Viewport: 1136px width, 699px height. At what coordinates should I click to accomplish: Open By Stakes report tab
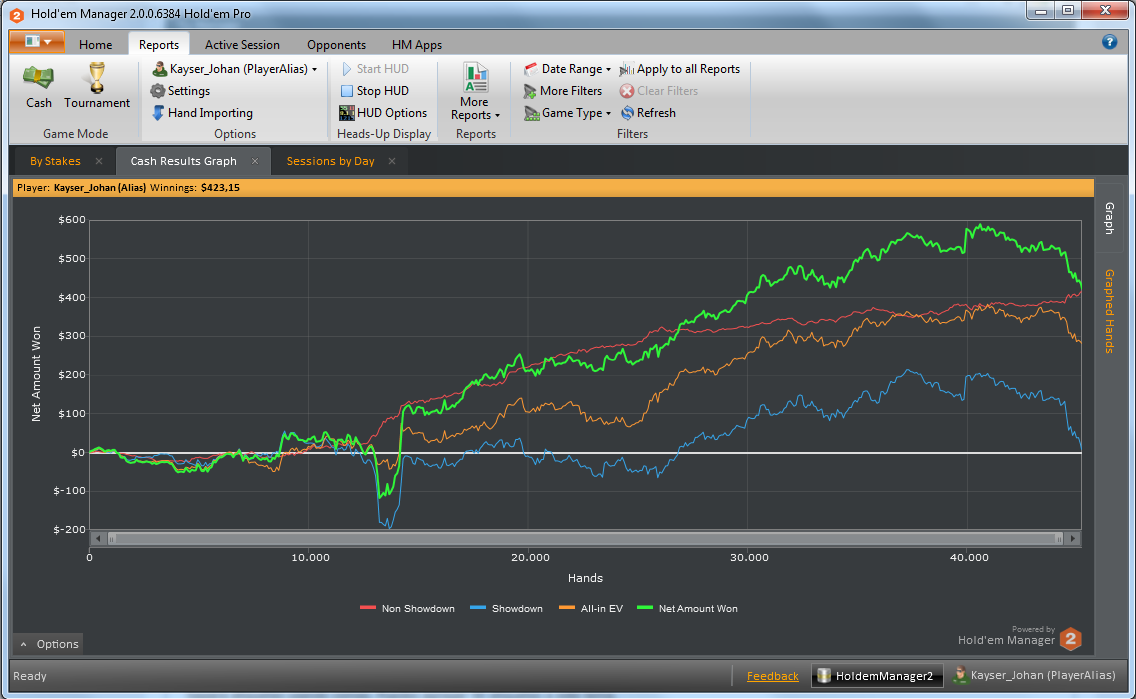[x=55, y=161]
